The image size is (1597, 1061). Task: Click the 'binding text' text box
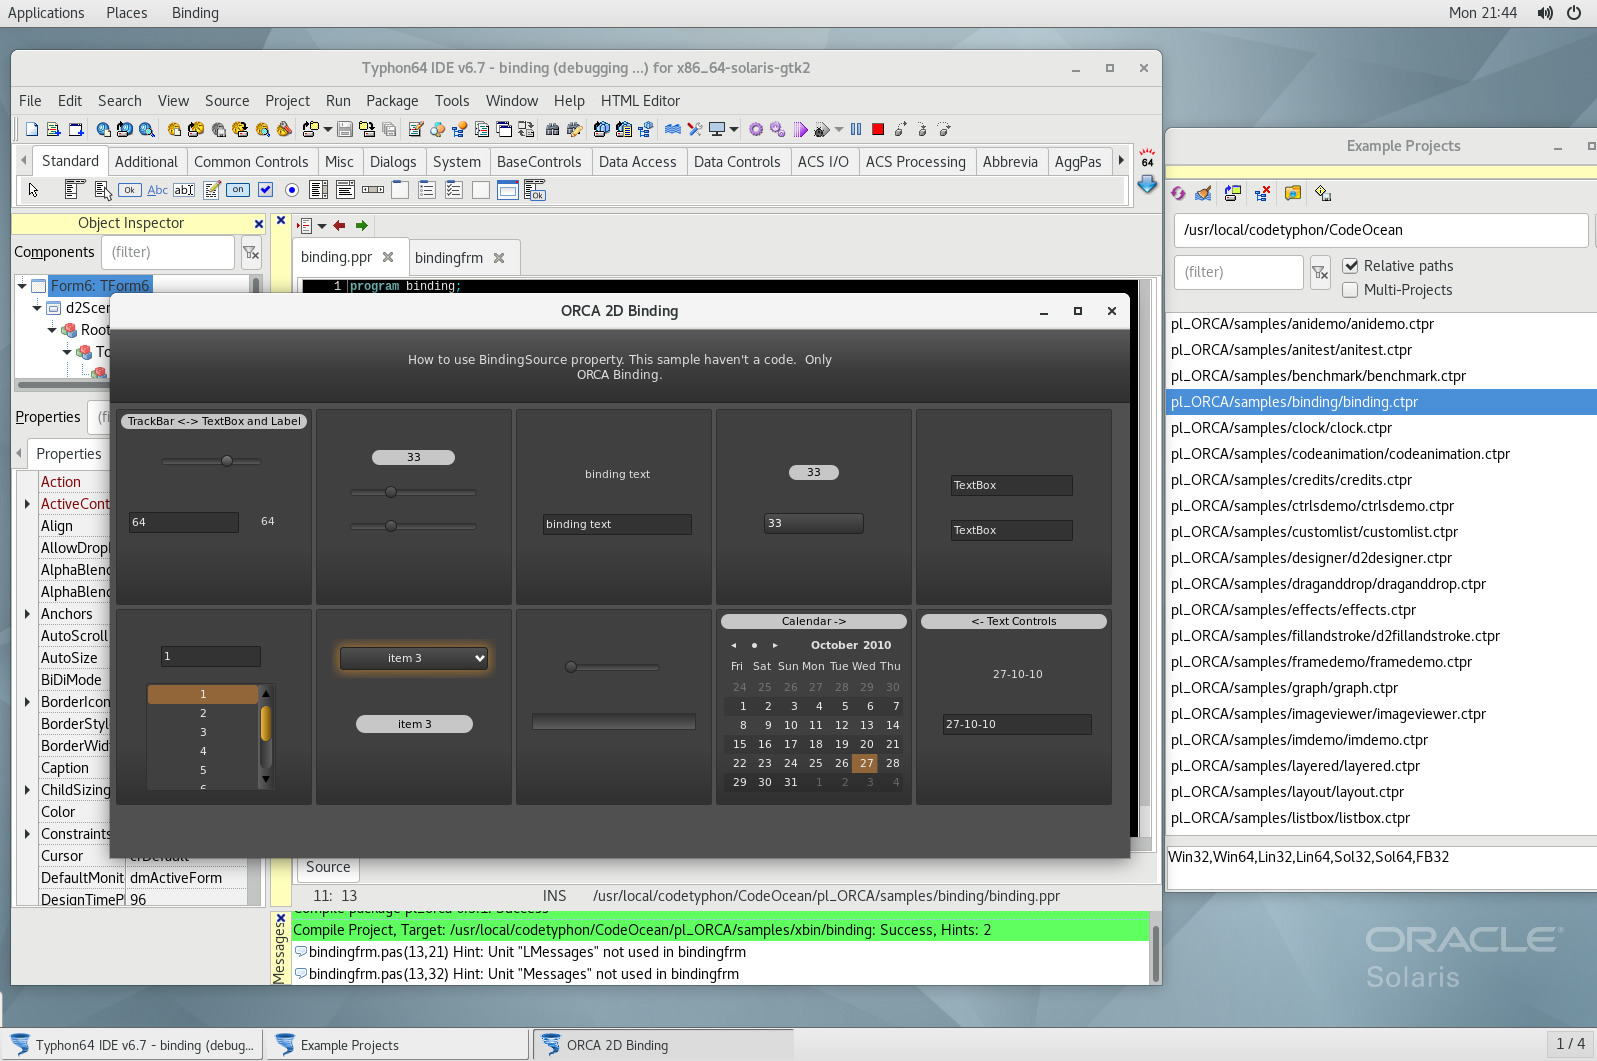point(617,524)
